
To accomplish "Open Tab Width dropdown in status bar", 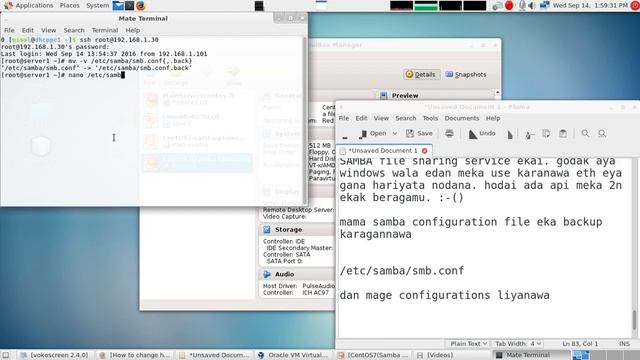I will (518, 344).
